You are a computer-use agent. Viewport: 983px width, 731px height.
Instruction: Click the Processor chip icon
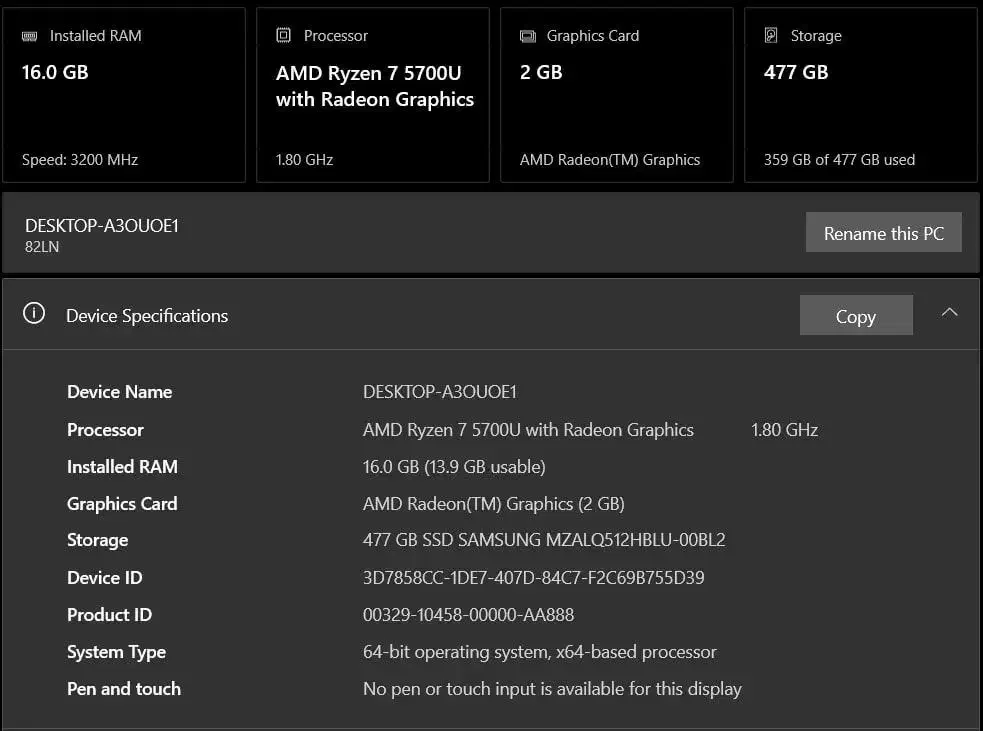coord(284,36)
